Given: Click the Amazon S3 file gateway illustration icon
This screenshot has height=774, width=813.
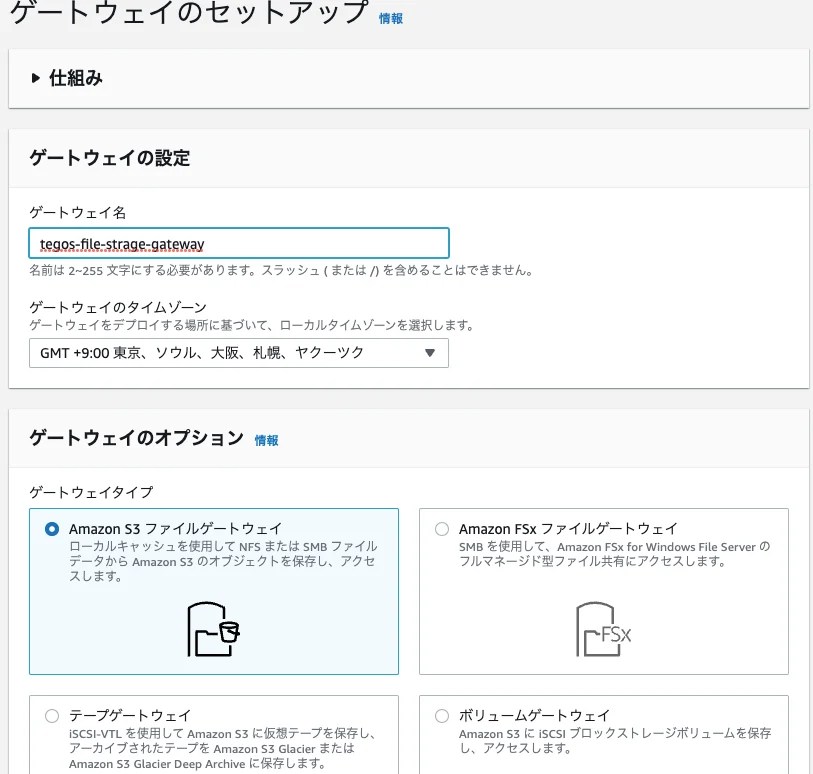Looking at the screenshot, I should 213,630.
